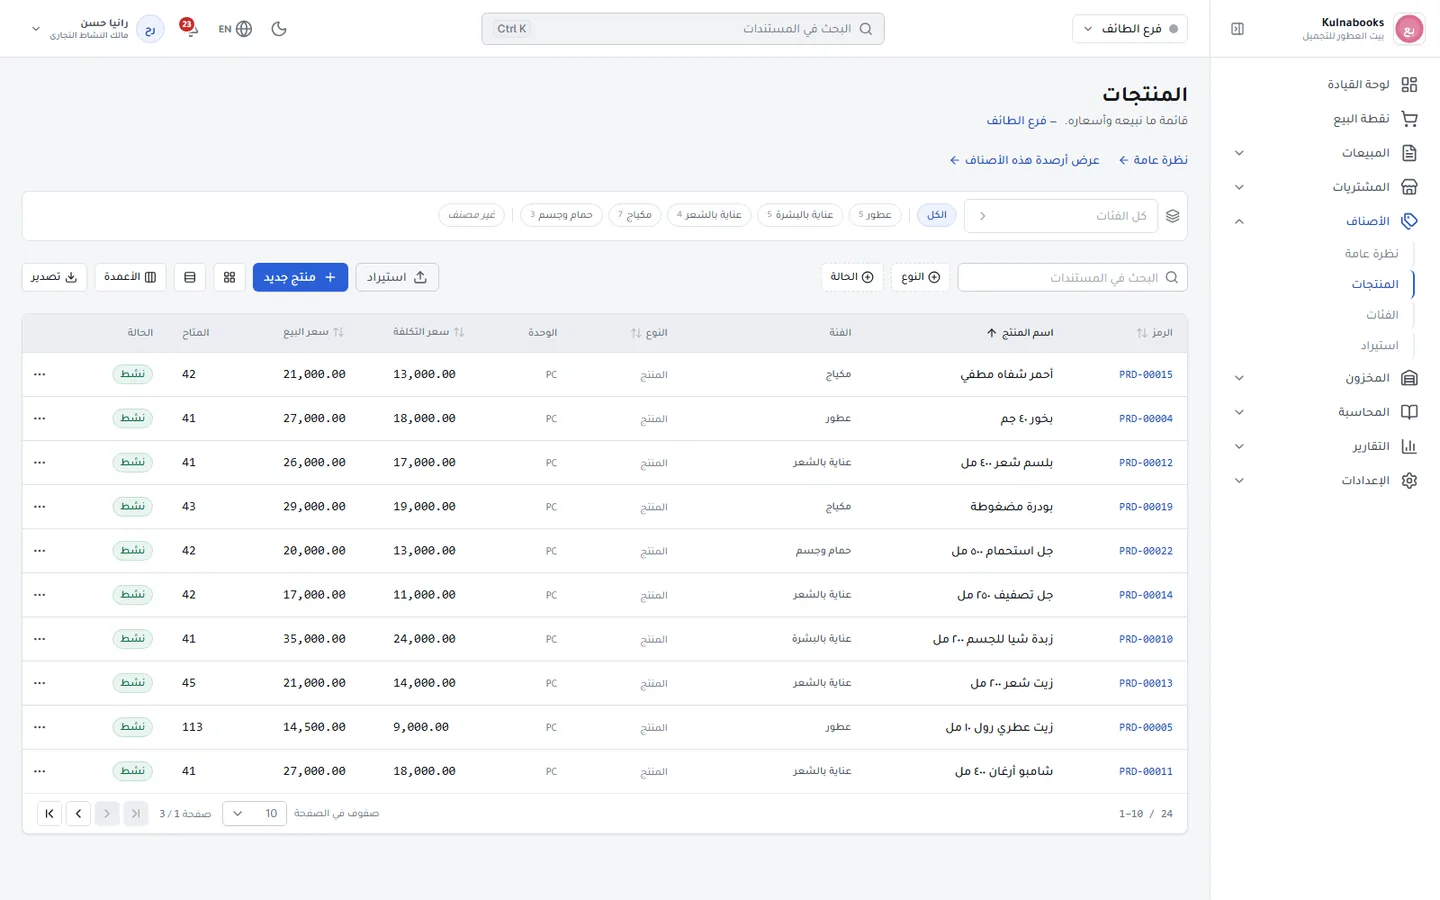Open الفئات submenu item
This screenshot has height=900, width=1440.
(x=1382, y=315)
